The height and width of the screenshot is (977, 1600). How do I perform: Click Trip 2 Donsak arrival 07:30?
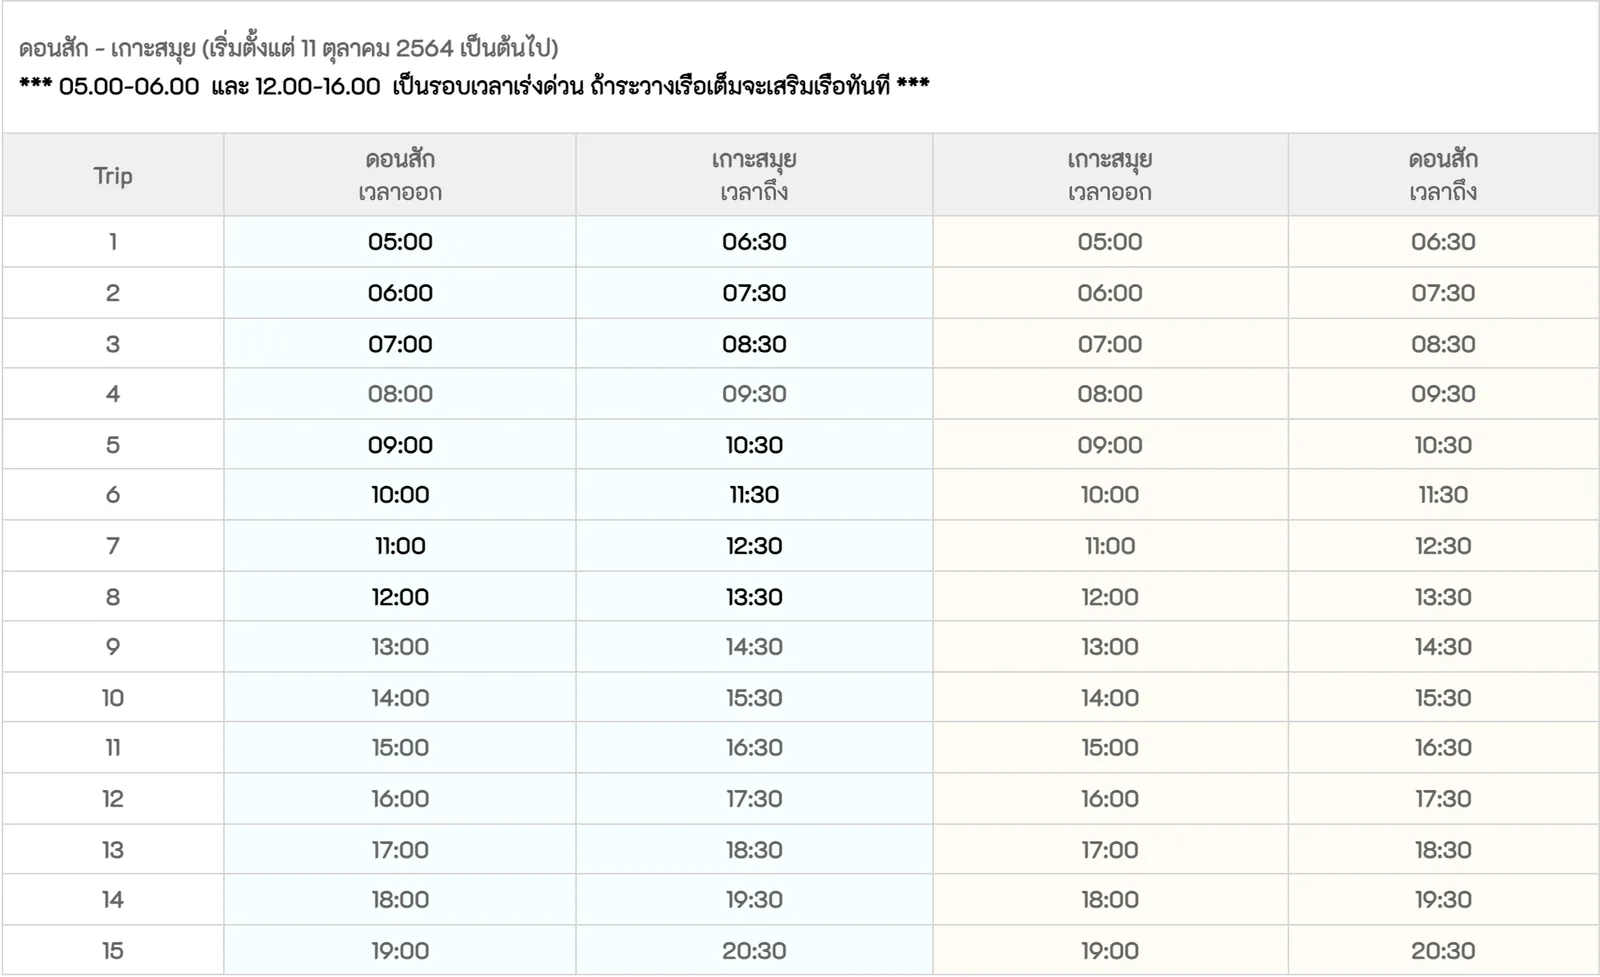(x=1443, y=293)
